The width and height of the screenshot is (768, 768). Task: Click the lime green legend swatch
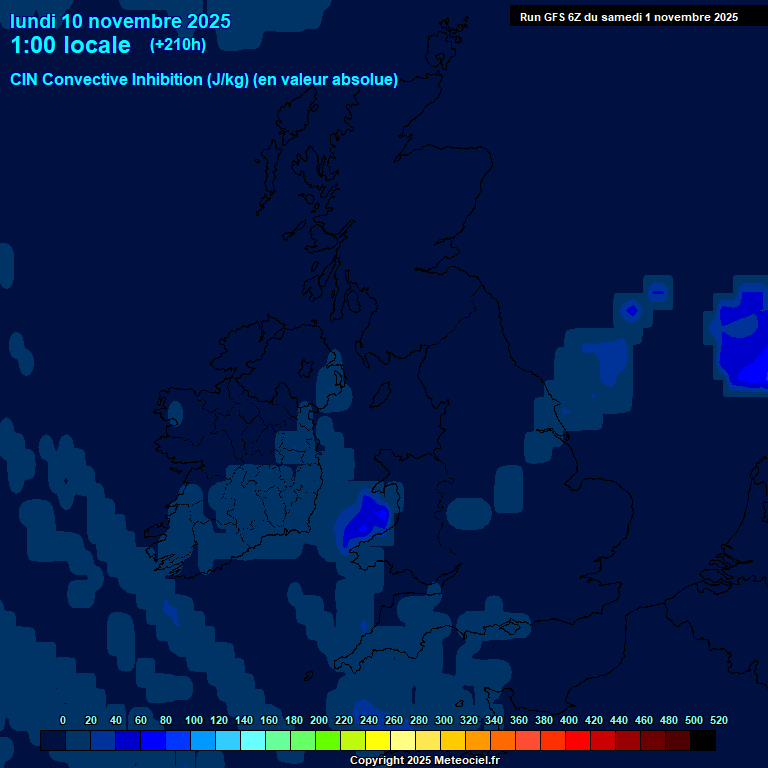[x=327, y=741]
